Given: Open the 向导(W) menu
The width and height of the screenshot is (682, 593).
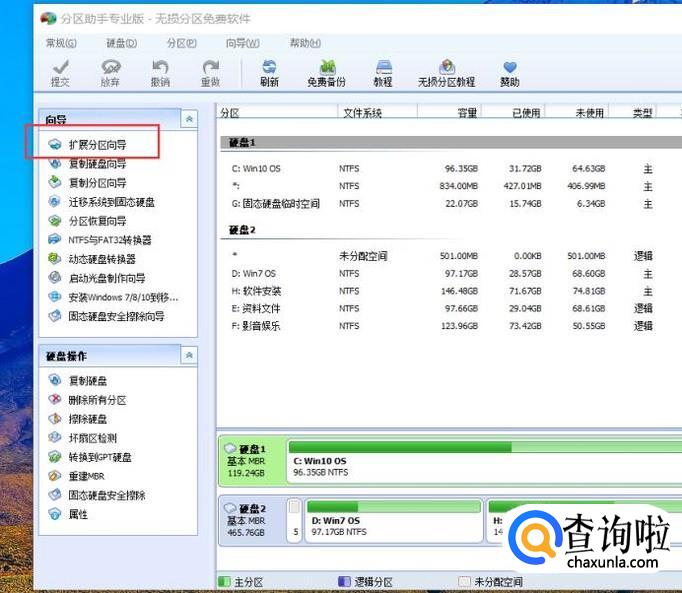Looking at the screenshot, I should [243, 43].
